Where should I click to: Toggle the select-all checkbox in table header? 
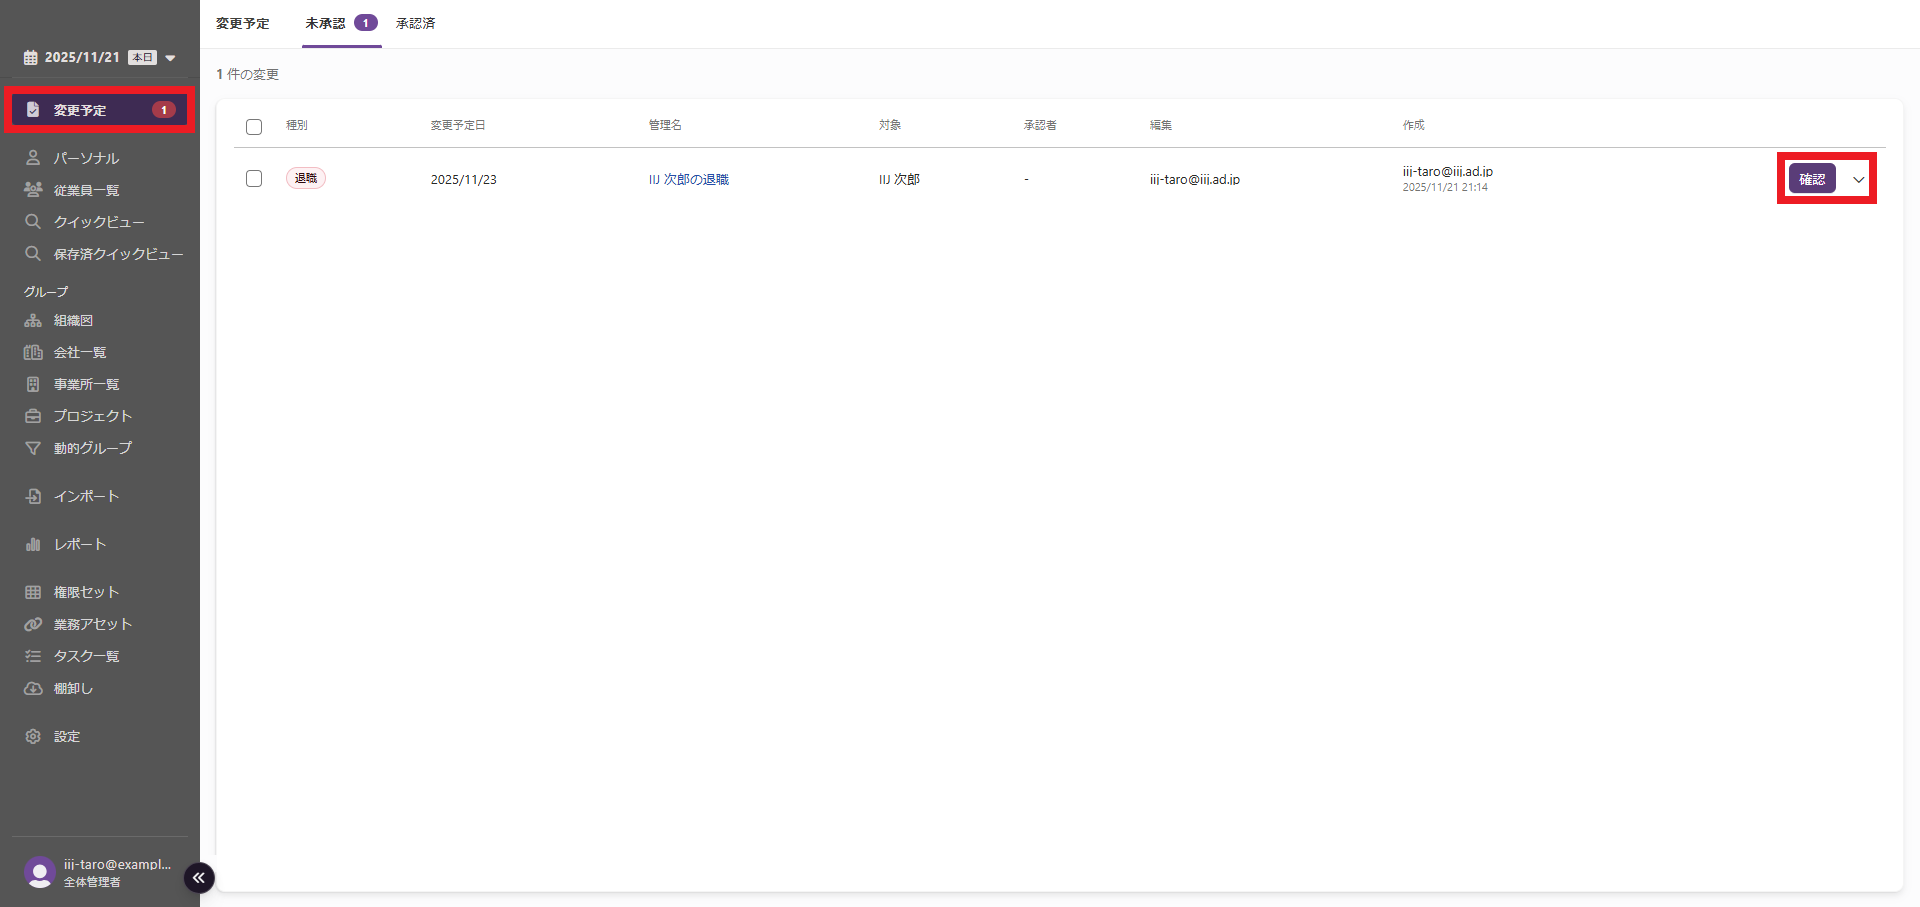tap(254, 127)
